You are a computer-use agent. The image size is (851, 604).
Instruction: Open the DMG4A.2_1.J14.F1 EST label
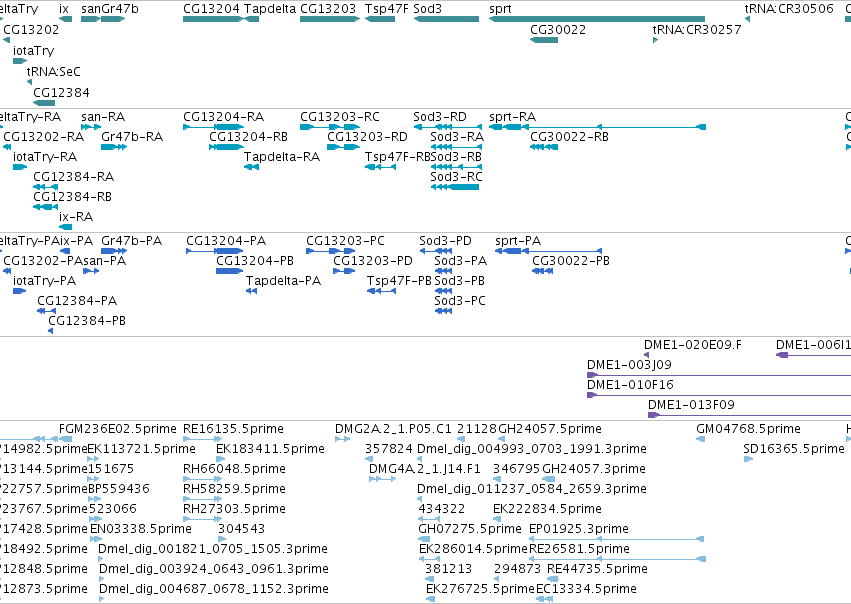[425, 469]
